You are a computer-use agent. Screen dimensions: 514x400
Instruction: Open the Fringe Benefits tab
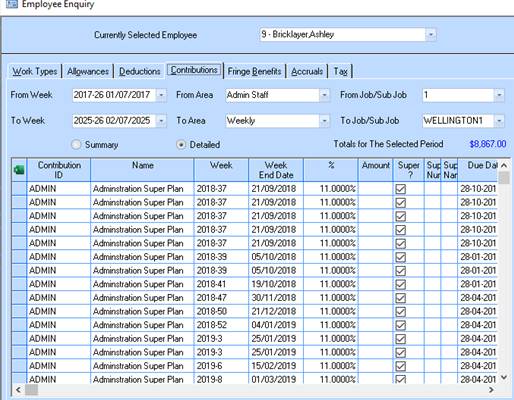tap(254, 71)
